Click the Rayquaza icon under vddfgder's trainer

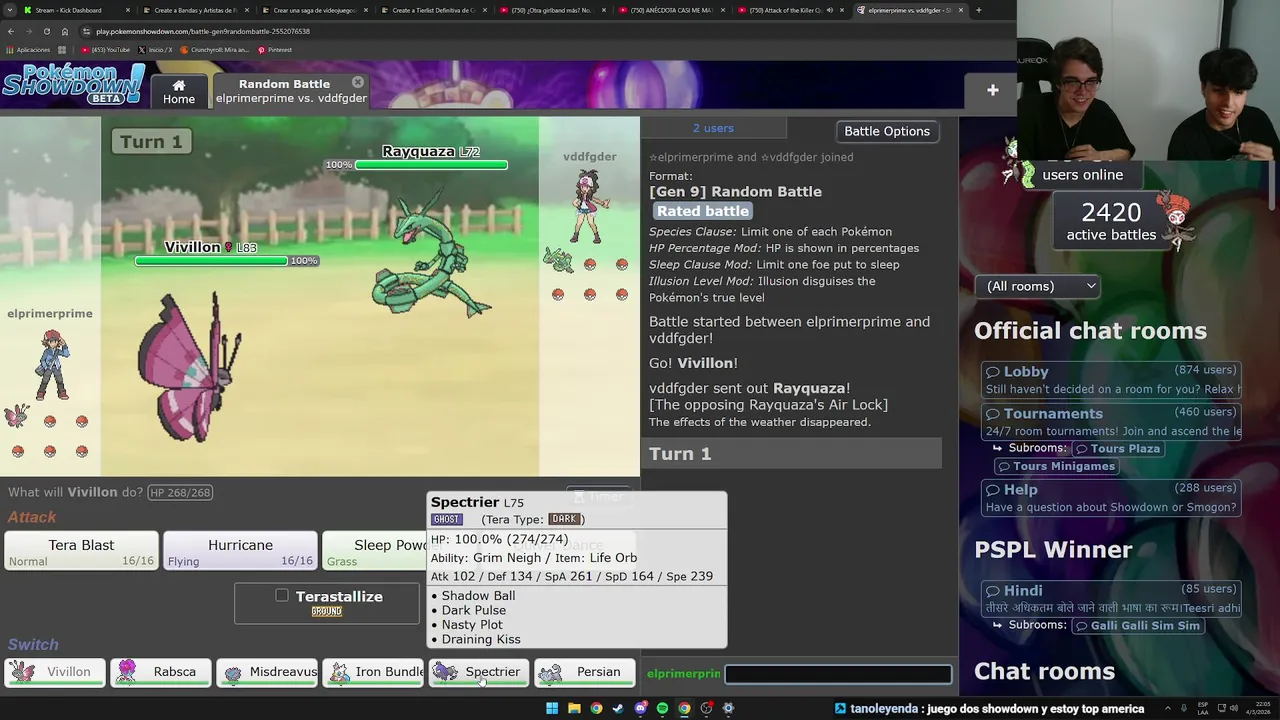pos(558,261)
